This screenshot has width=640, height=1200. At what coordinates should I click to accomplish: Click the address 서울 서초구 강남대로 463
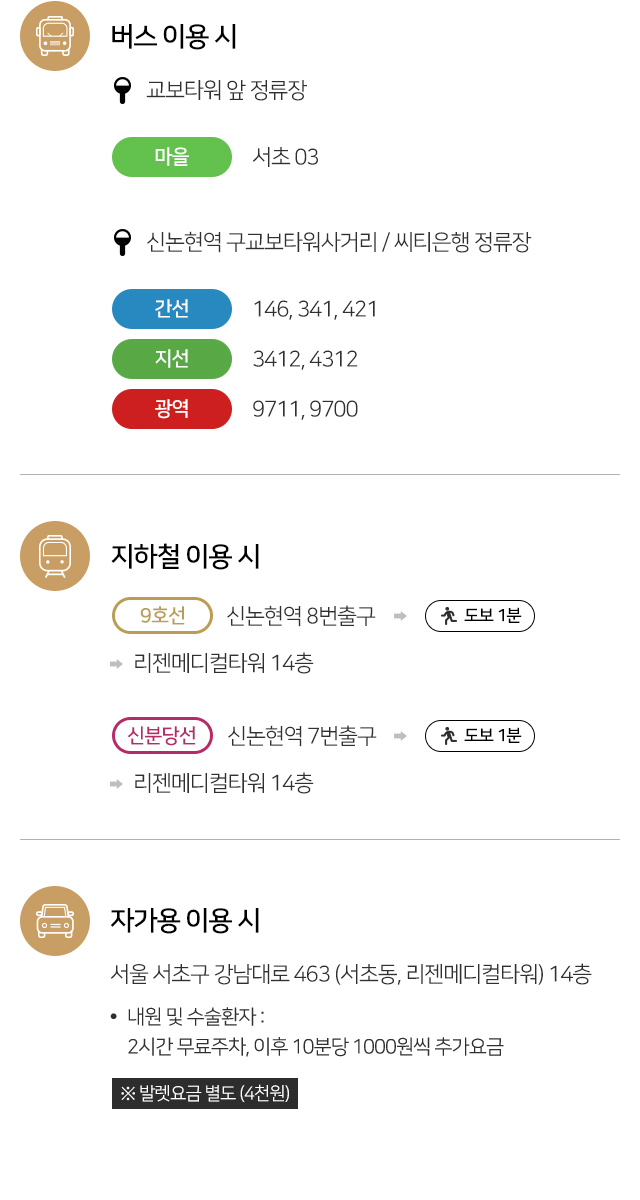(221, 974)
